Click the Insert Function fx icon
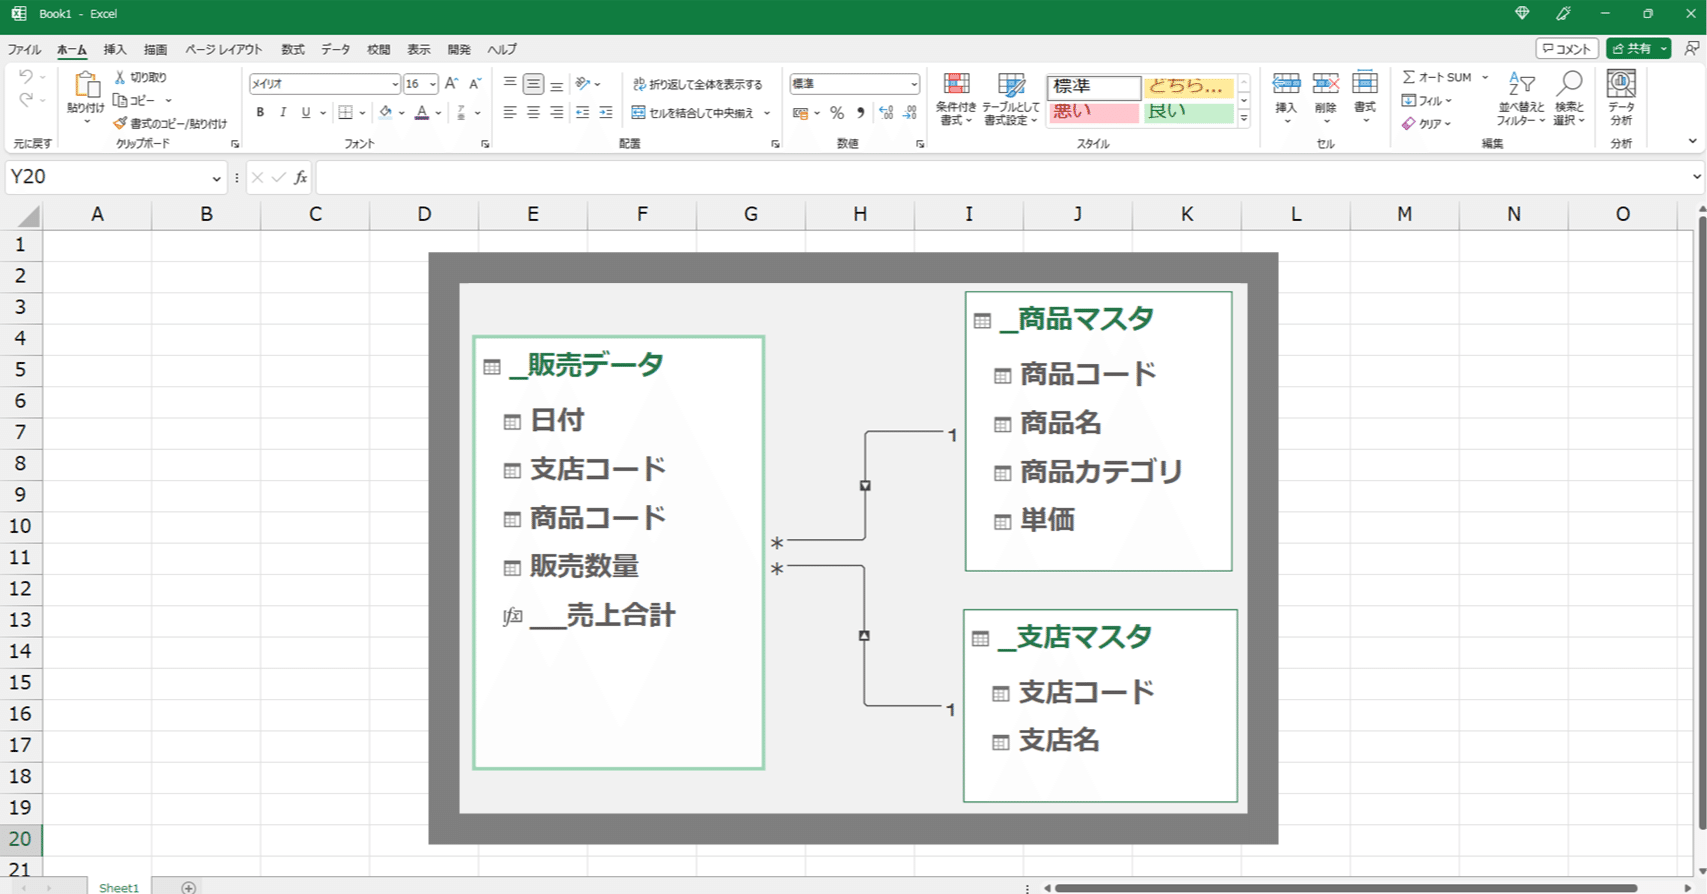 (300, 177)
